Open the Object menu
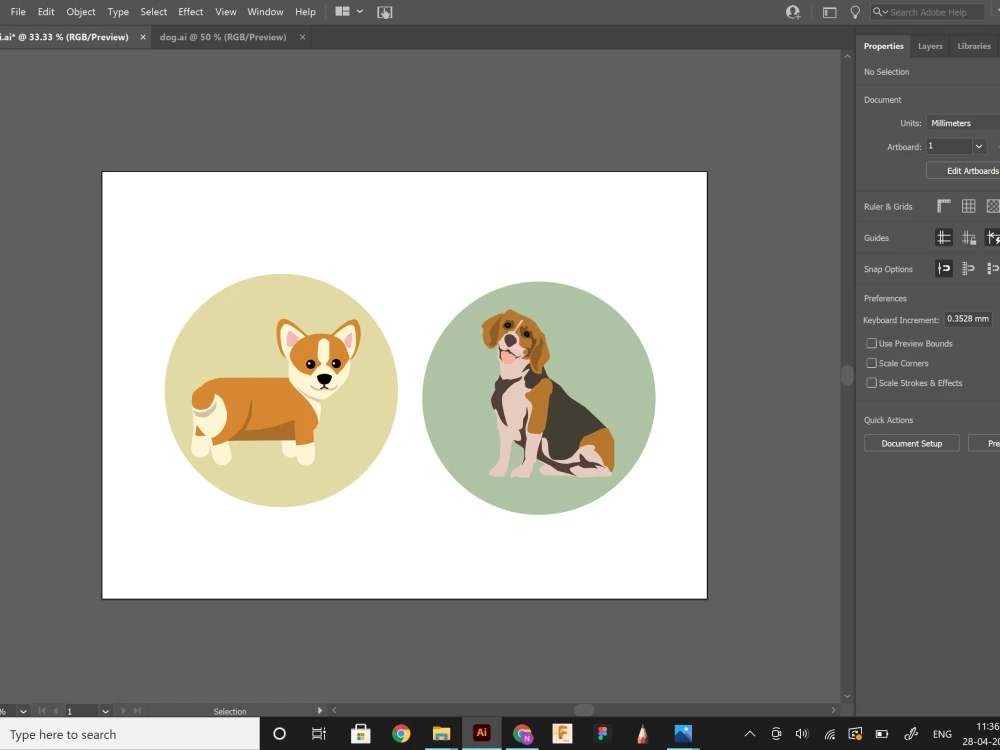Viewport: 1000px width, 750px height. coord(81,11)
